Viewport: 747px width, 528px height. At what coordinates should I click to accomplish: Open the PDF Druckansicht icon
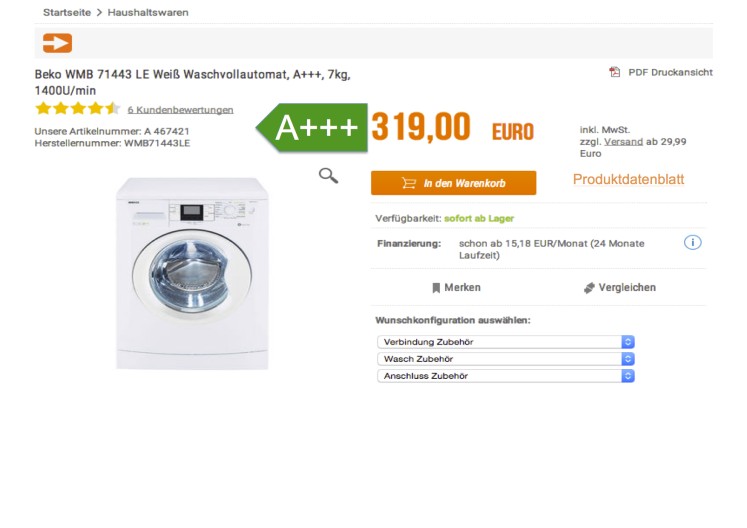click(x=615, y=72)
